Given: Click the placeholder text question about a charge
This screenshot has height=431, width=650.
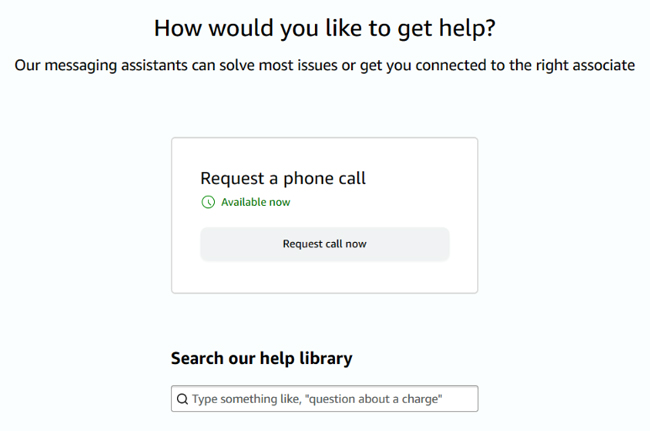Looking at the screenshot, I should click(376, 399).
